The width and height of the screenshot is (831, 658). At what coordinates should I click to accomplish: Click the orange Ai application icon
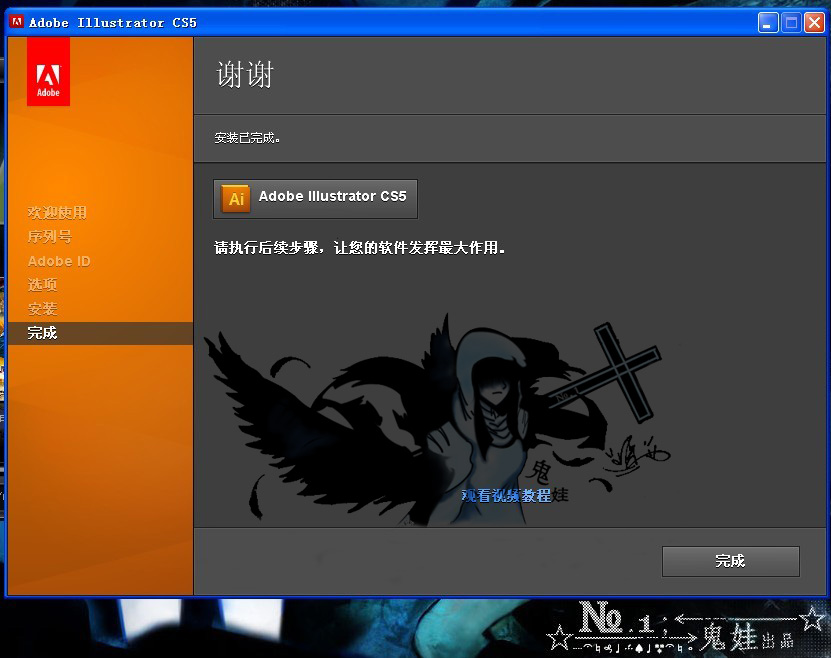pyautogui.click(x=236, y=199)
